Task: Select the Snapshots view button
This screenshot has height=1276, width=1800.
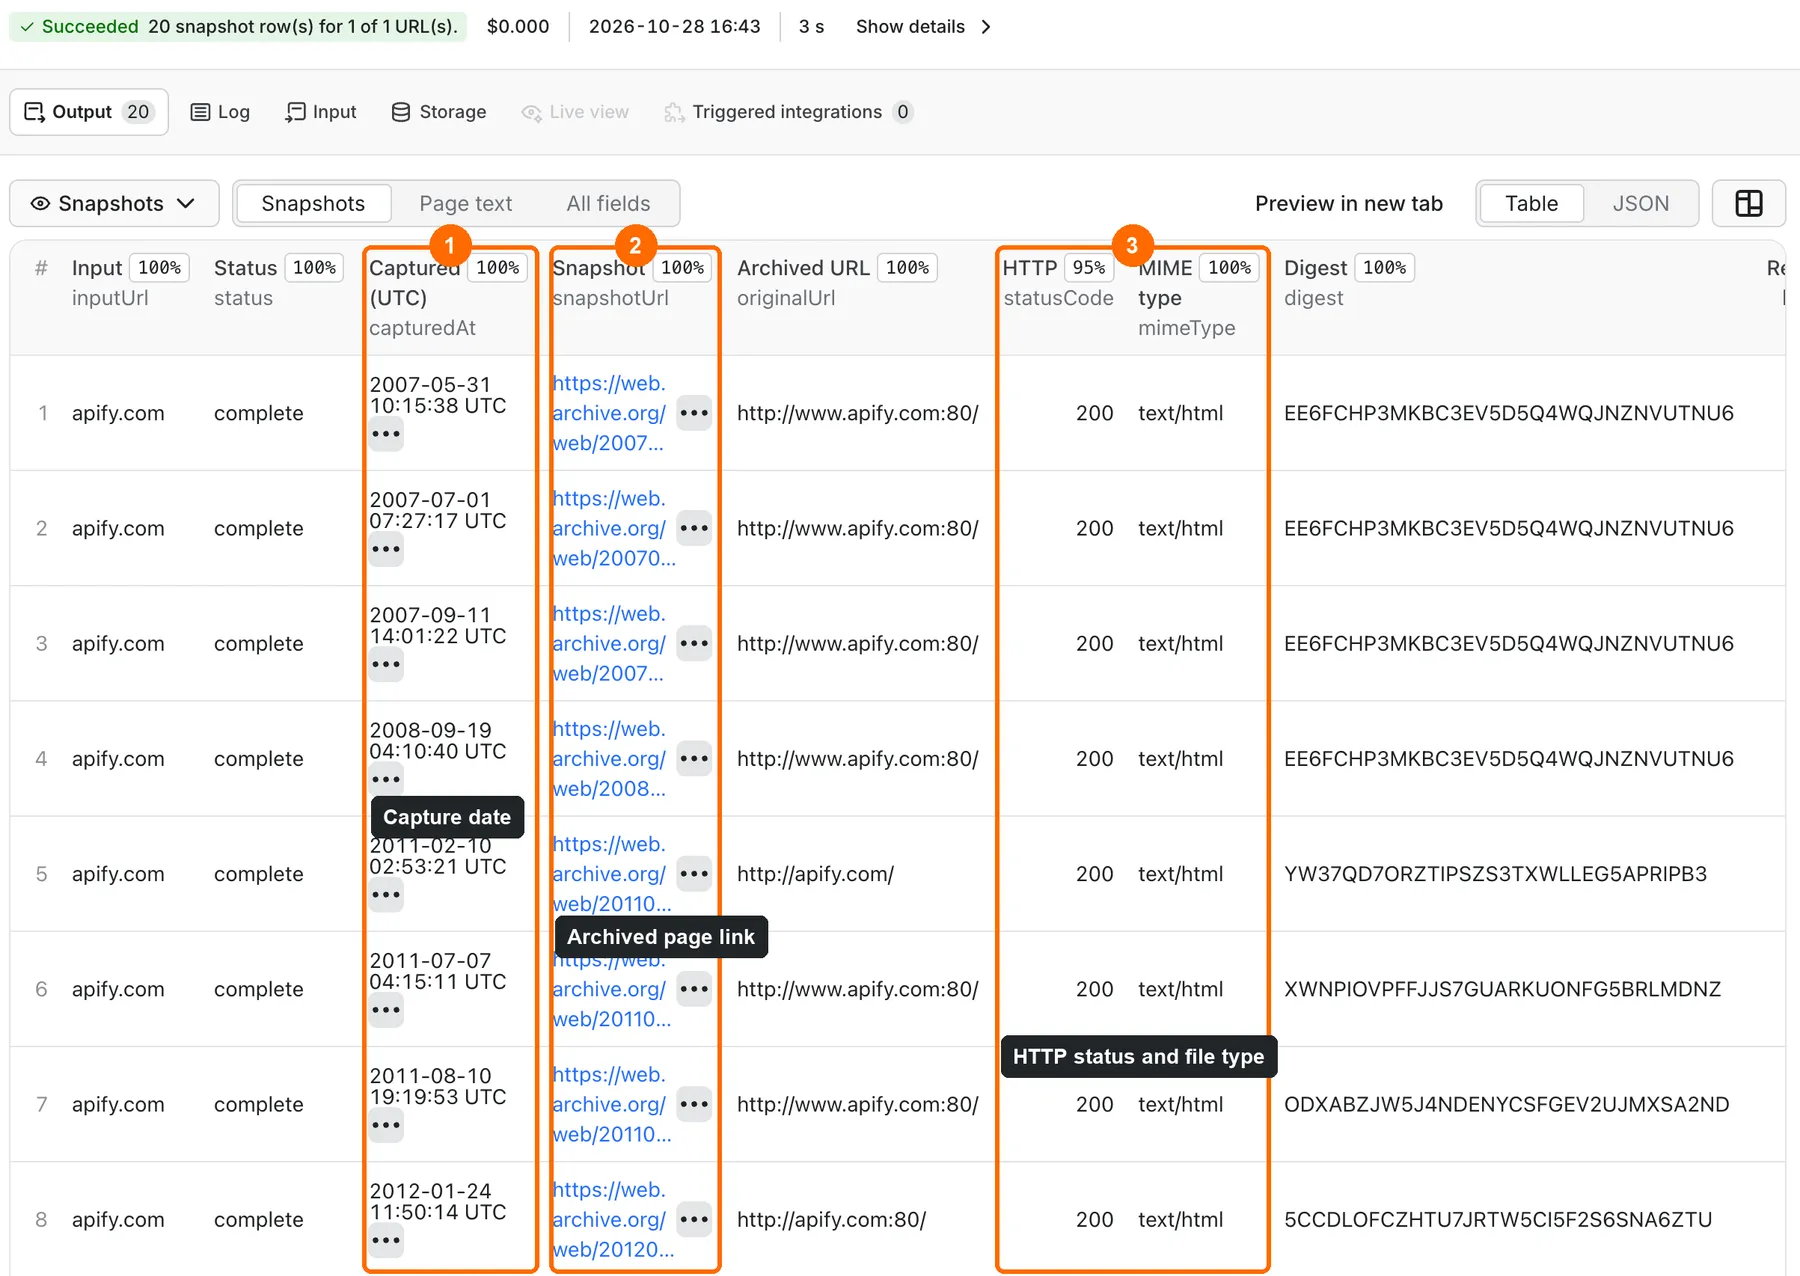Action: 313,204
